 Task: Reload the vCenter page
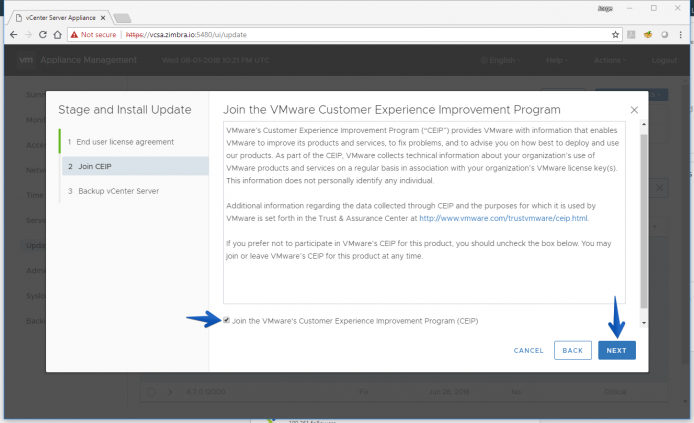[x=43, y=35]
